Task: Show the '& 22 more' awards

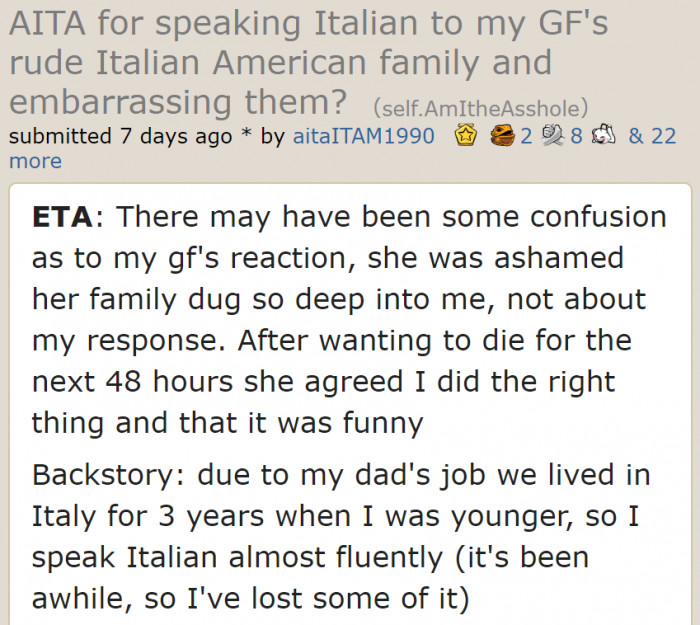Action: point(652,136)
